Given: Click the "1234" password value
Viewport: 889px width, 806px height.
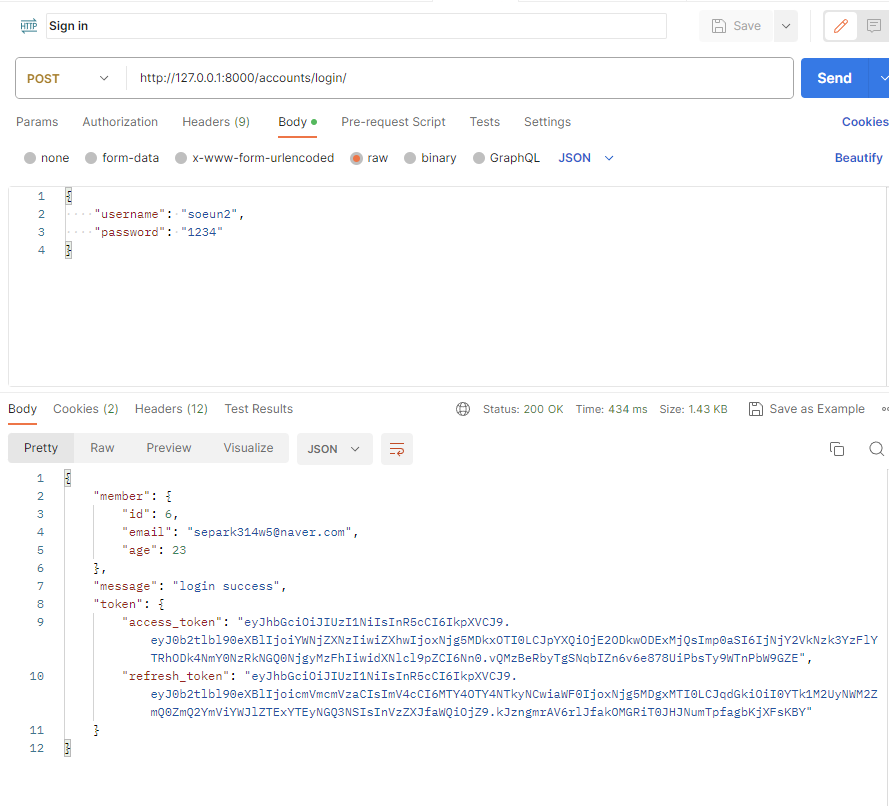Looking at the screenshot, I should [x=202, y=232].
